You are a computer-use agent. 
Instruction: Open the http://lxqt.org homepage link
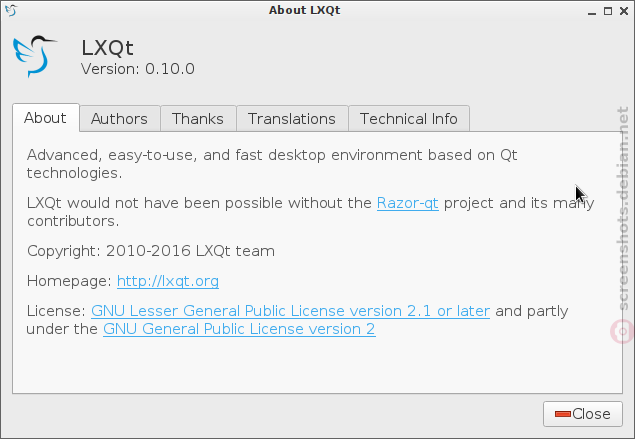(168, 281)
